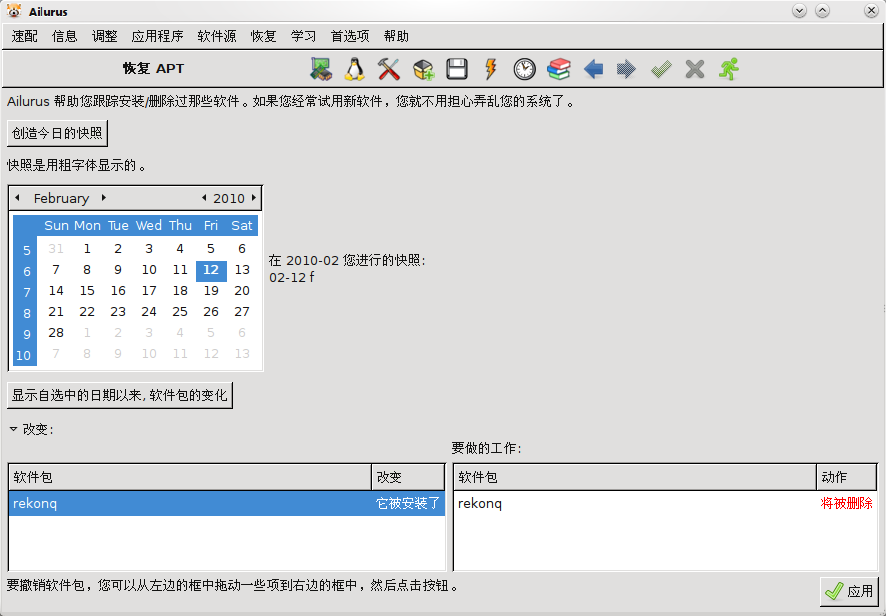Click the Linux penguin icon
This screenshot has width=886, height=616.
tap(355, 69)
